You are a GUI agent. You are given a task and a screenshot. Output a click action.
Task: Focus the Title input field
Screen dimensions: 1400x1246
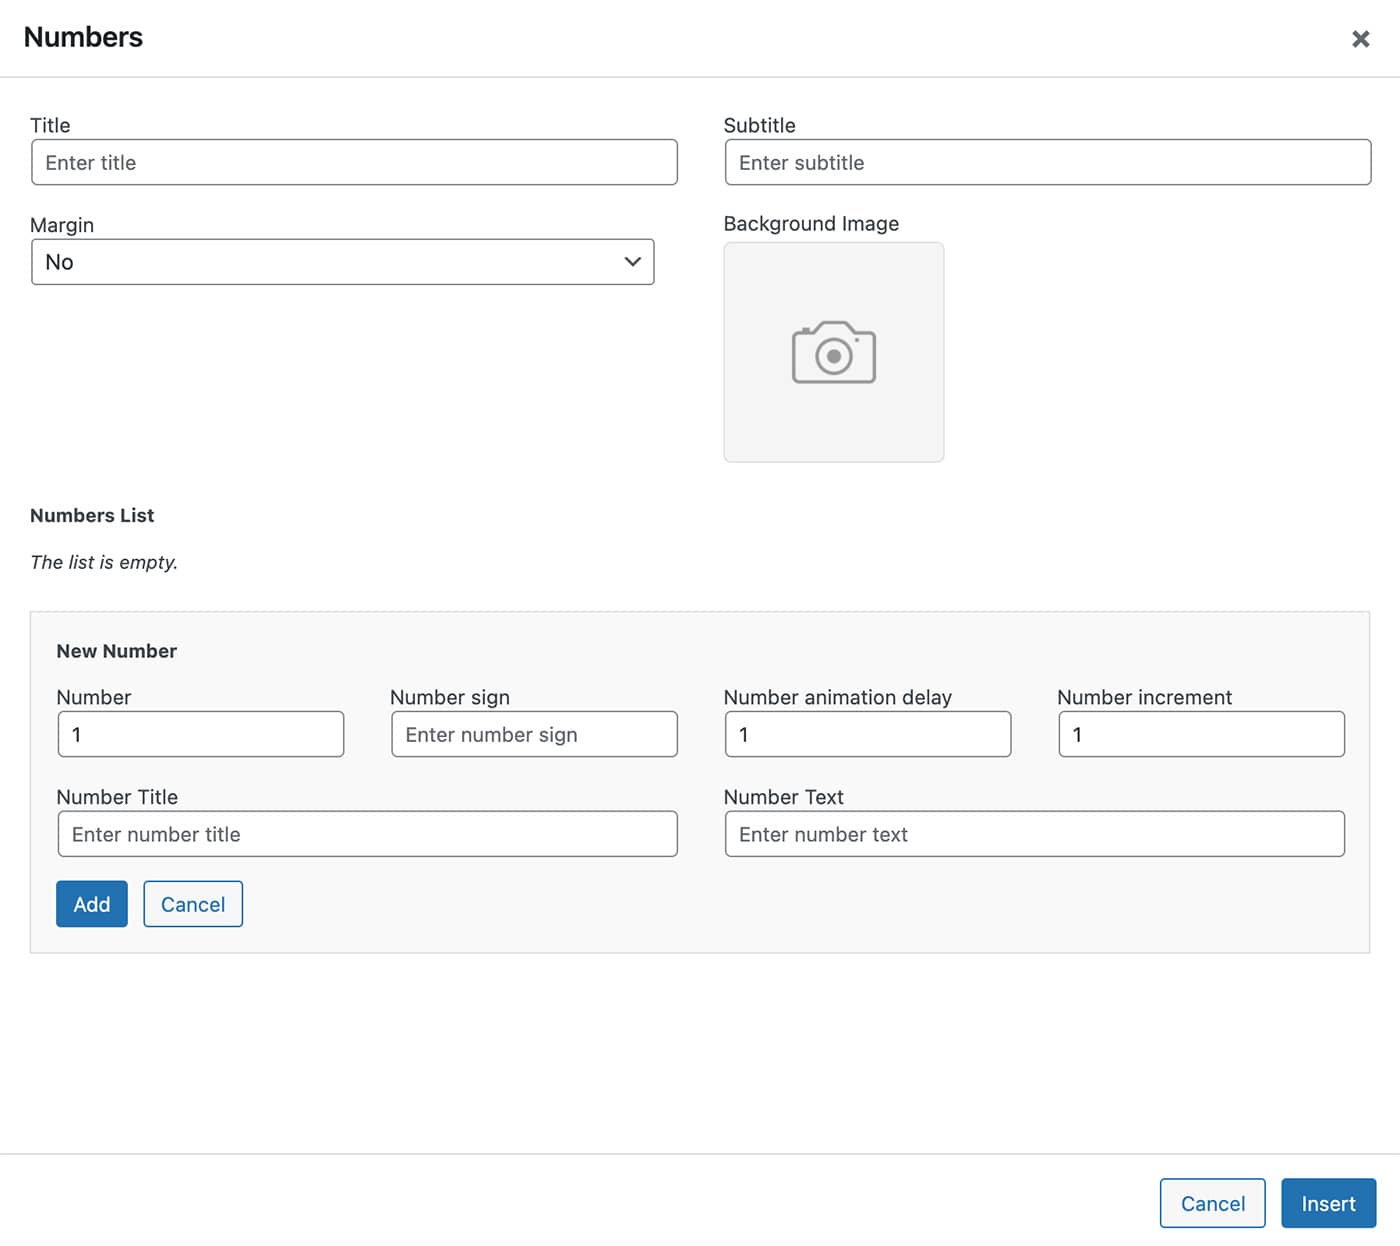point(354,162)
